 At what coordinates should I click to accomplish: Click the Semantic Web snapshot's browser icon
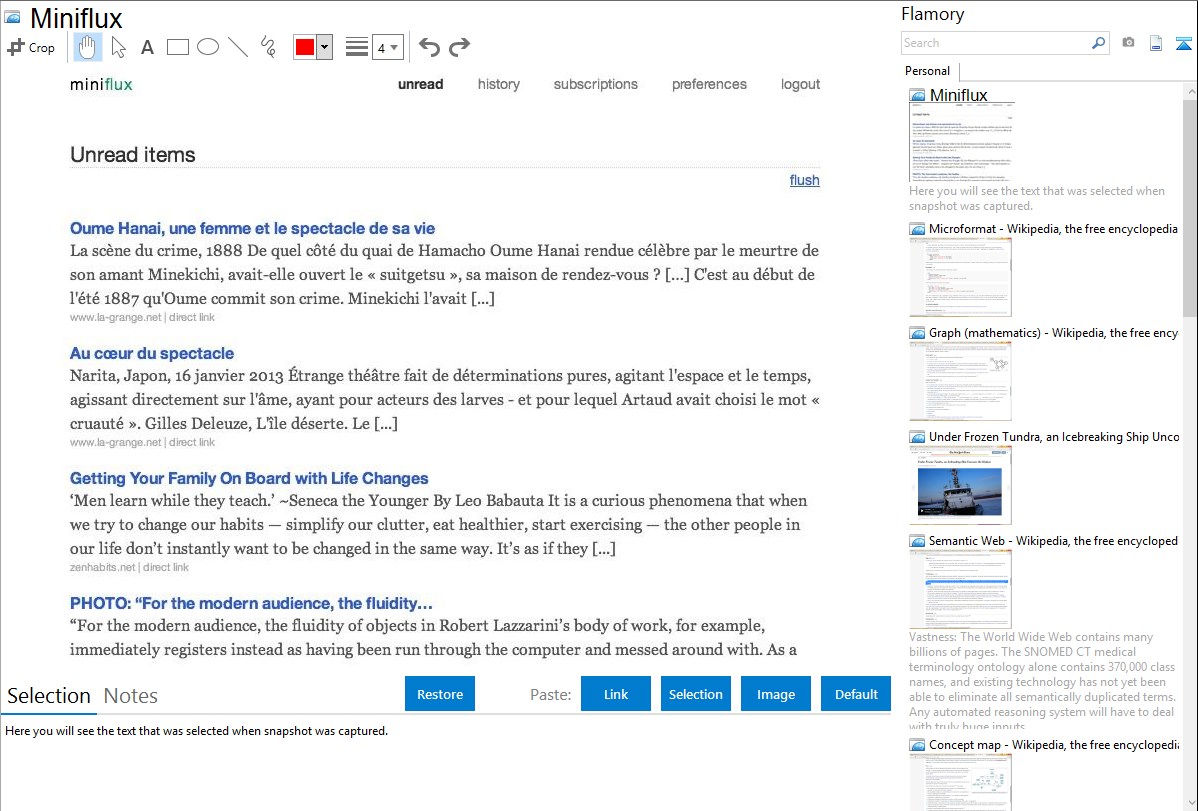[x=917, y=541]
